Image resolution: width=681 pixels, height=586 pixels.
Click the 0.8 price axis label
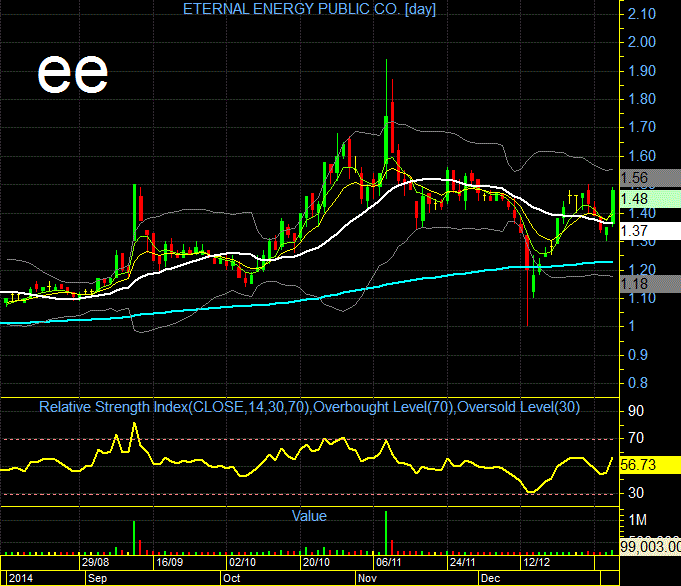[x=638, y=383]
